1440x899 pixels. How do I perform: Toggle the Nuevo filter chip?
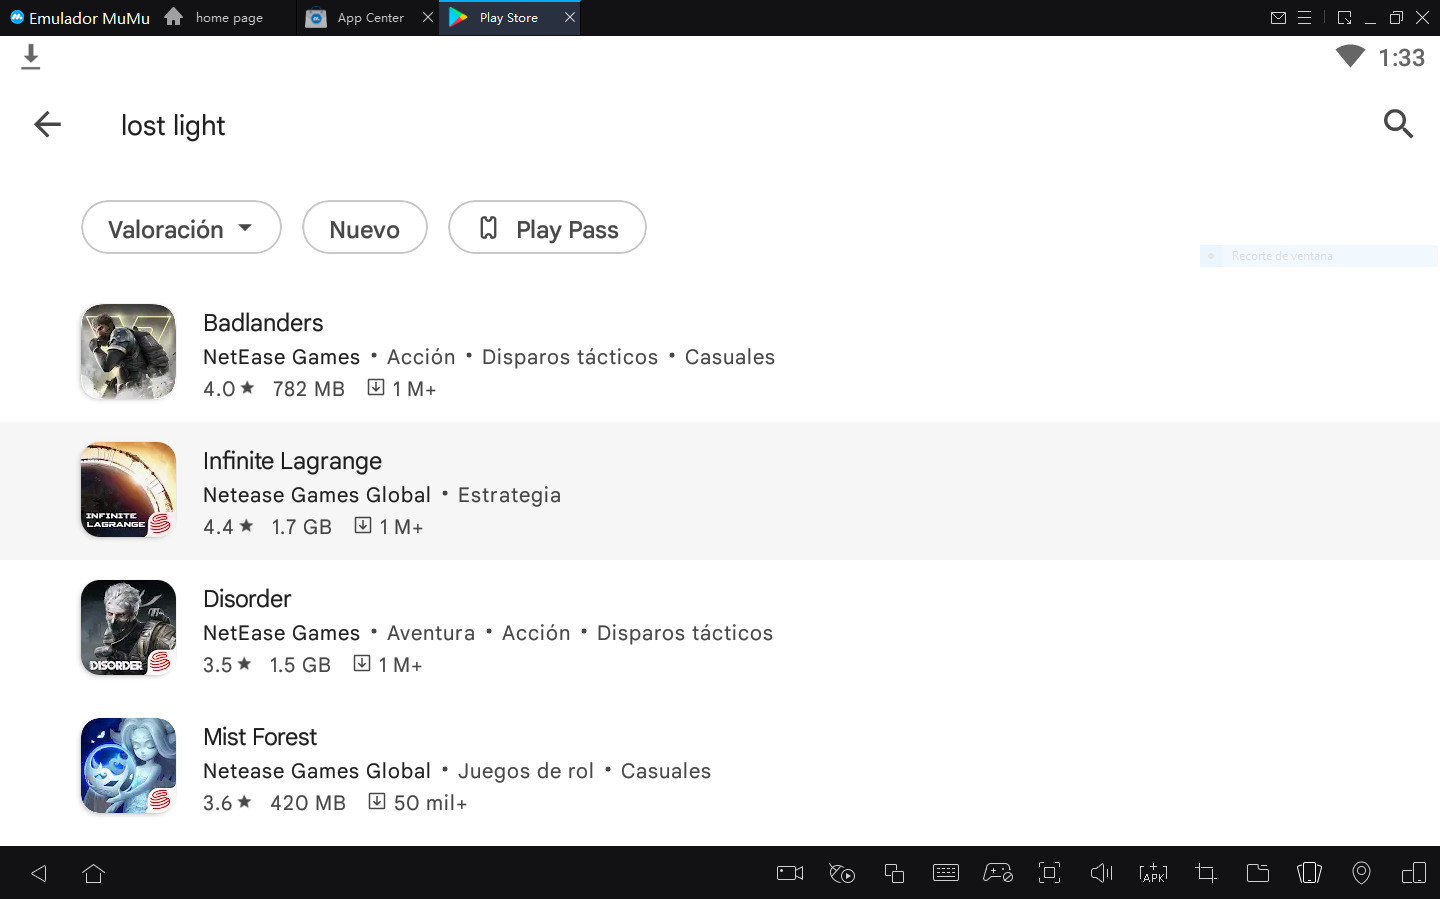(x=364, y=228)
